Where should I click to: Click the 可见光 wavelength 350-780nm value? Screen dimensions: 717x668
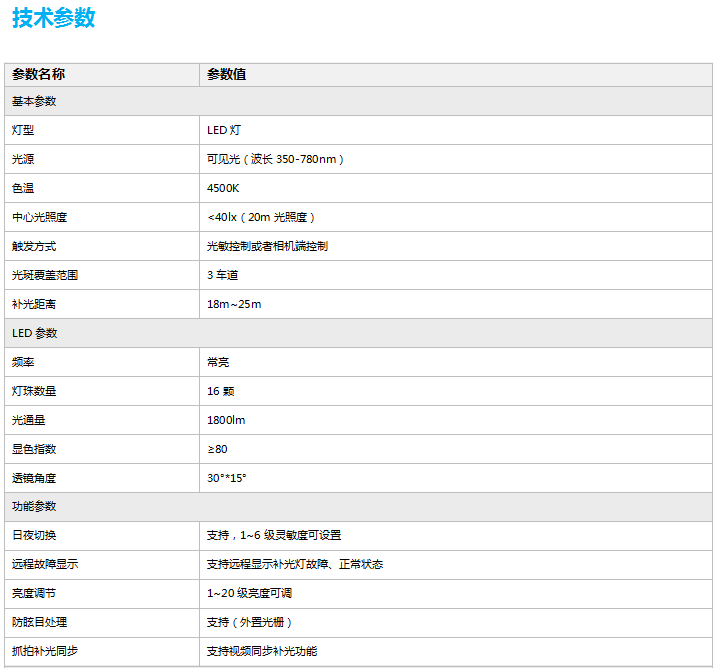click(x=276, y=159)
